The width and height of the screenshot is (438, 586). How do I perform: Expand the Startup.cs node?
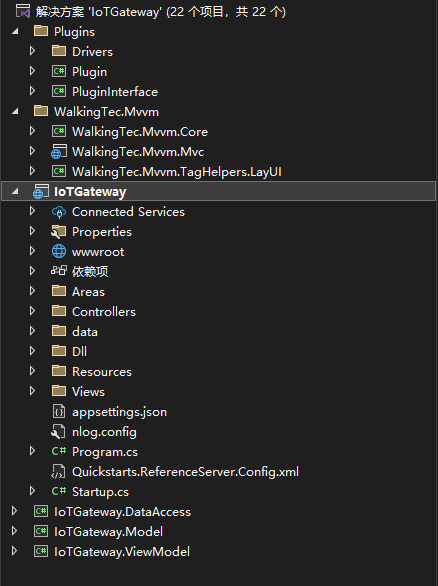[33, 491]
